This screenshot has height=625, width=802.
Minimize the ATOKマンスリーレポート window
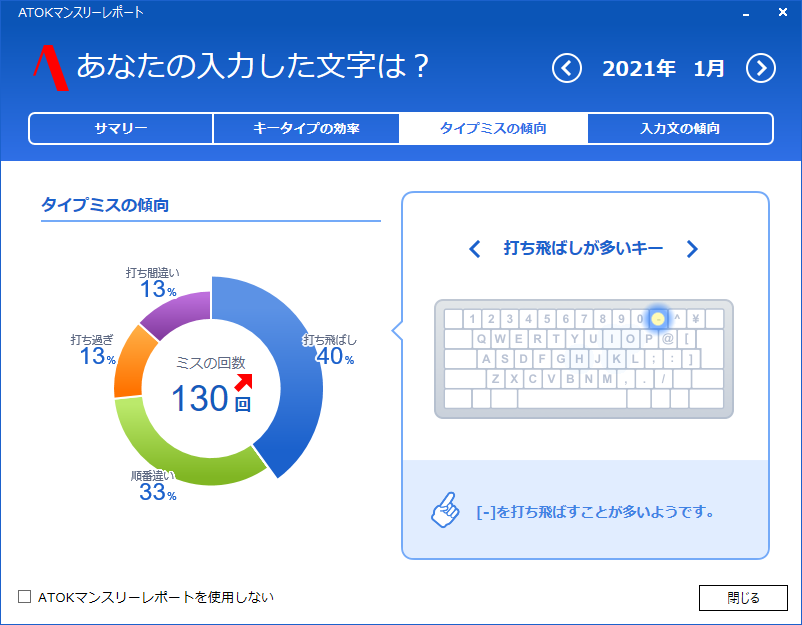pos(746,13)
